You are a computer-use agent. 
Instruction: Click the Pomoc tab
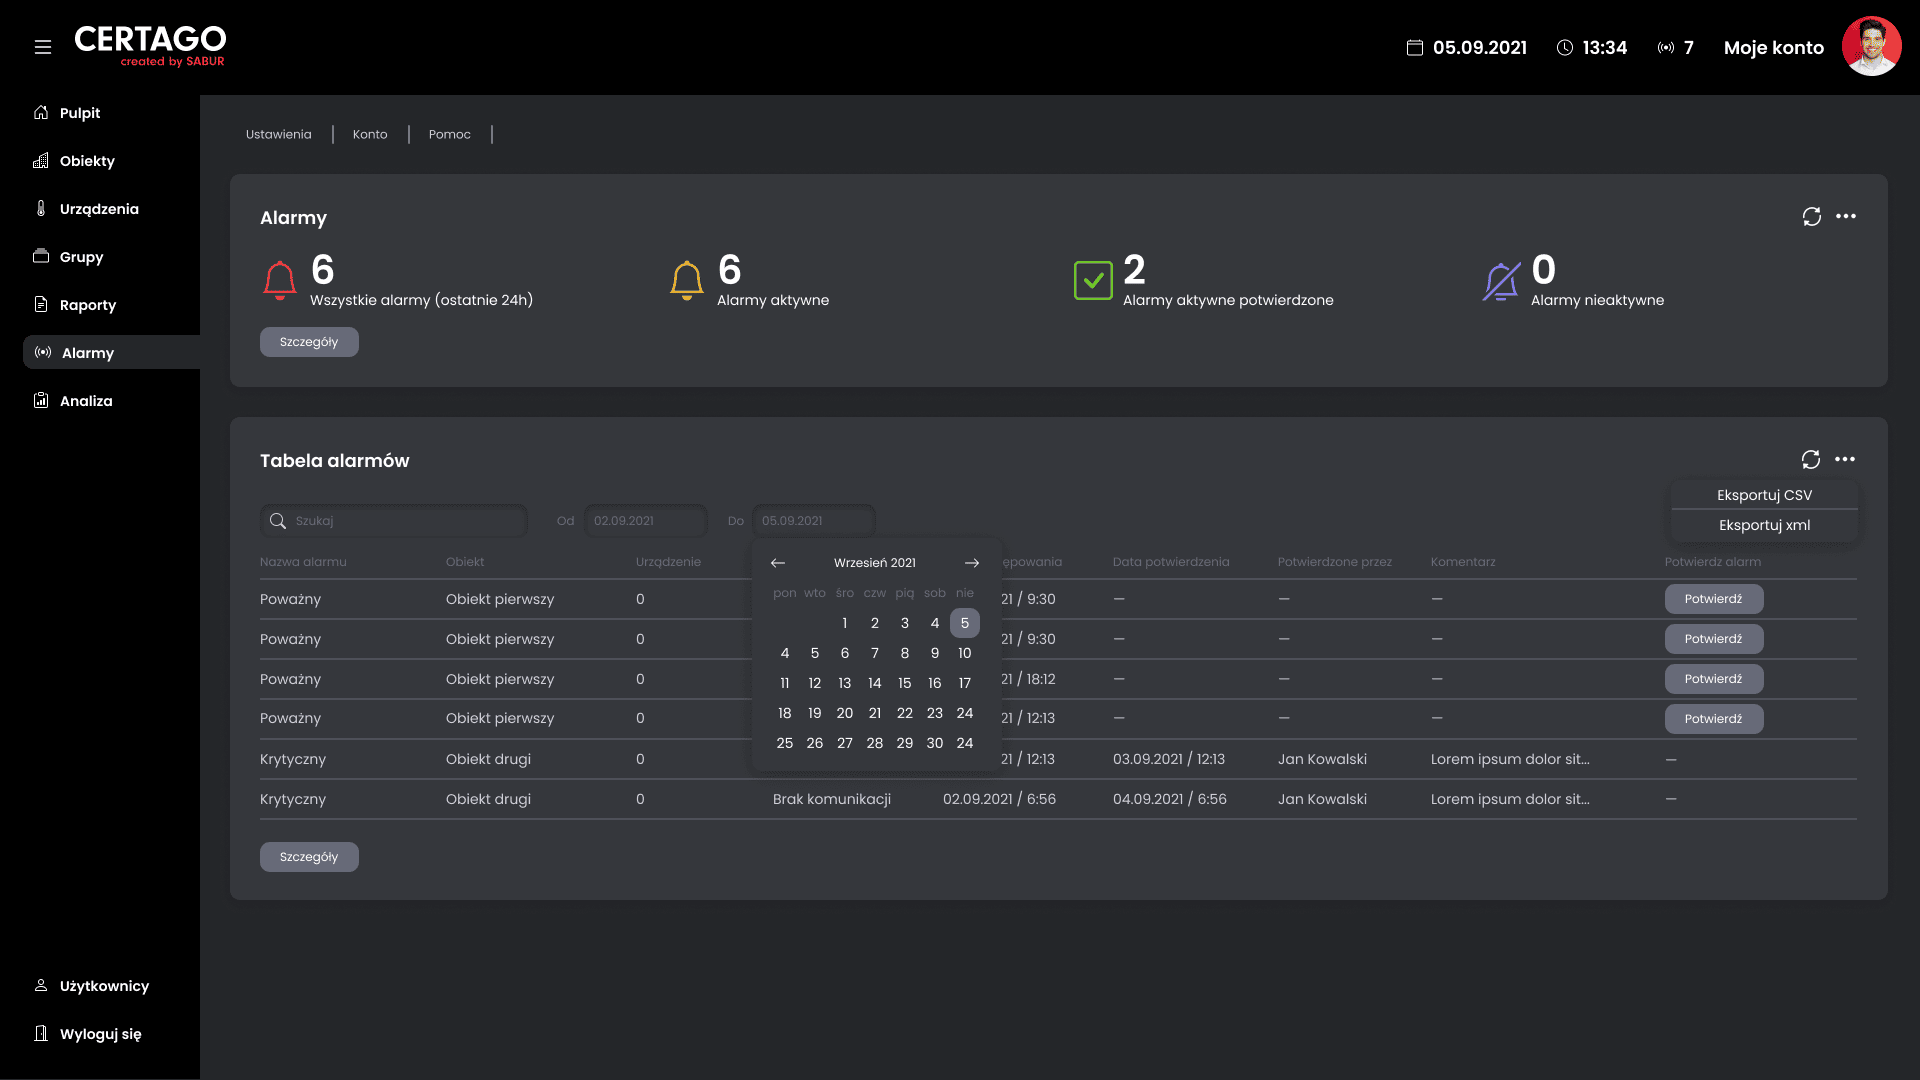click(x=449, y=134)
